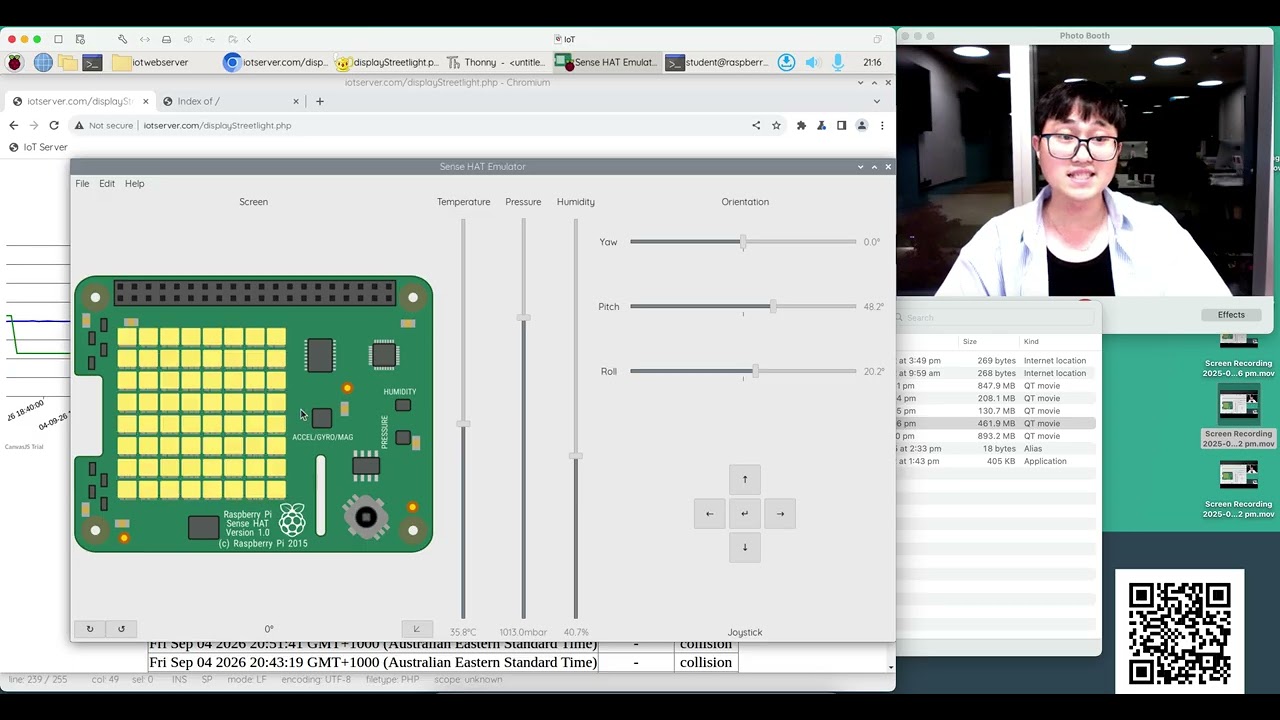1280x720 pixels.
Task: Click the Pitch slider handle
Action: tap(773, 307)
